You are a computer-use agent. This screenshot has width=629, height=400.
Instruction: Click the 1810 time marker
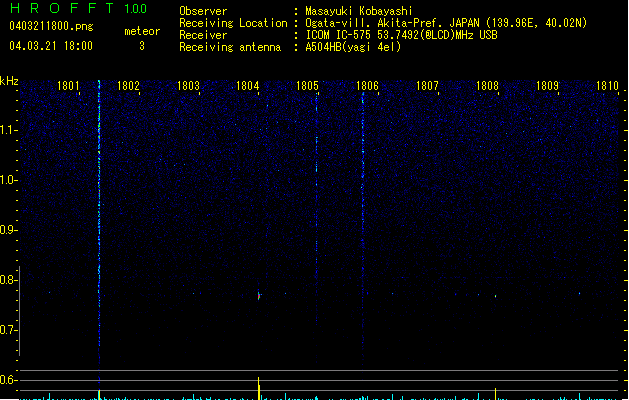(x=607, y=86)
